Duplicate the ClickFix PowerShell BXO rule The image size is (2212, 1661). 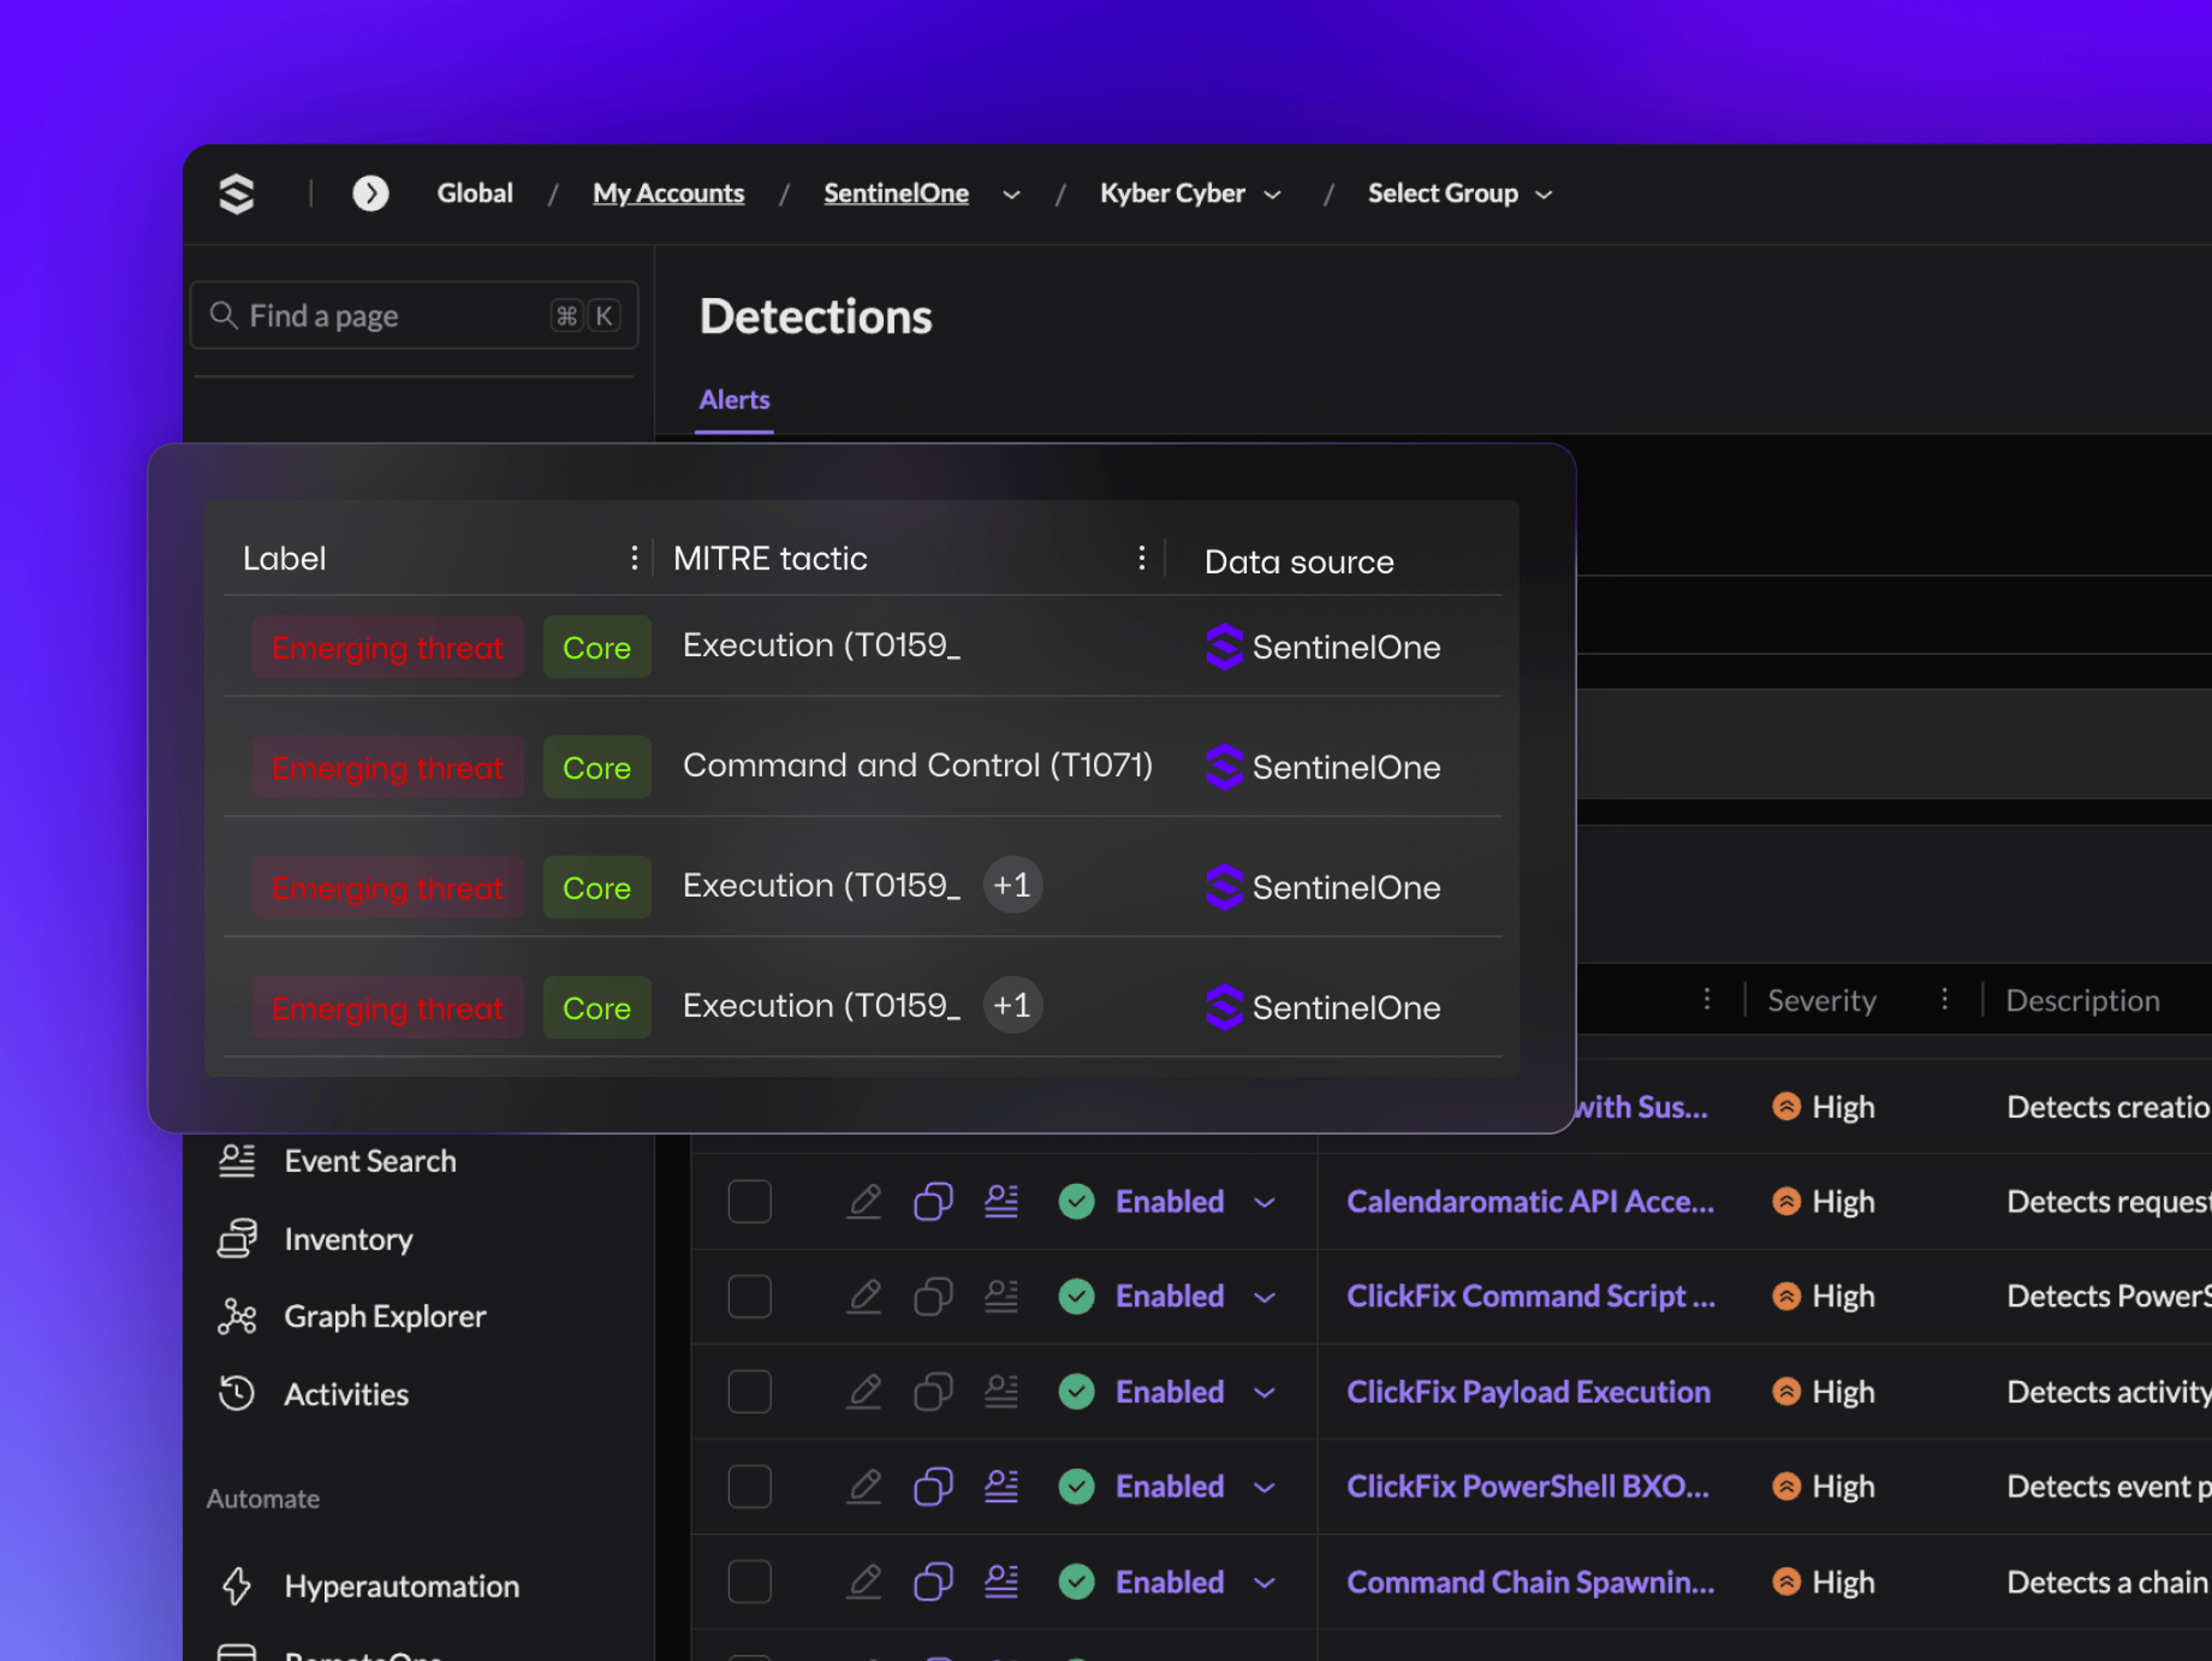point(933,1487)
